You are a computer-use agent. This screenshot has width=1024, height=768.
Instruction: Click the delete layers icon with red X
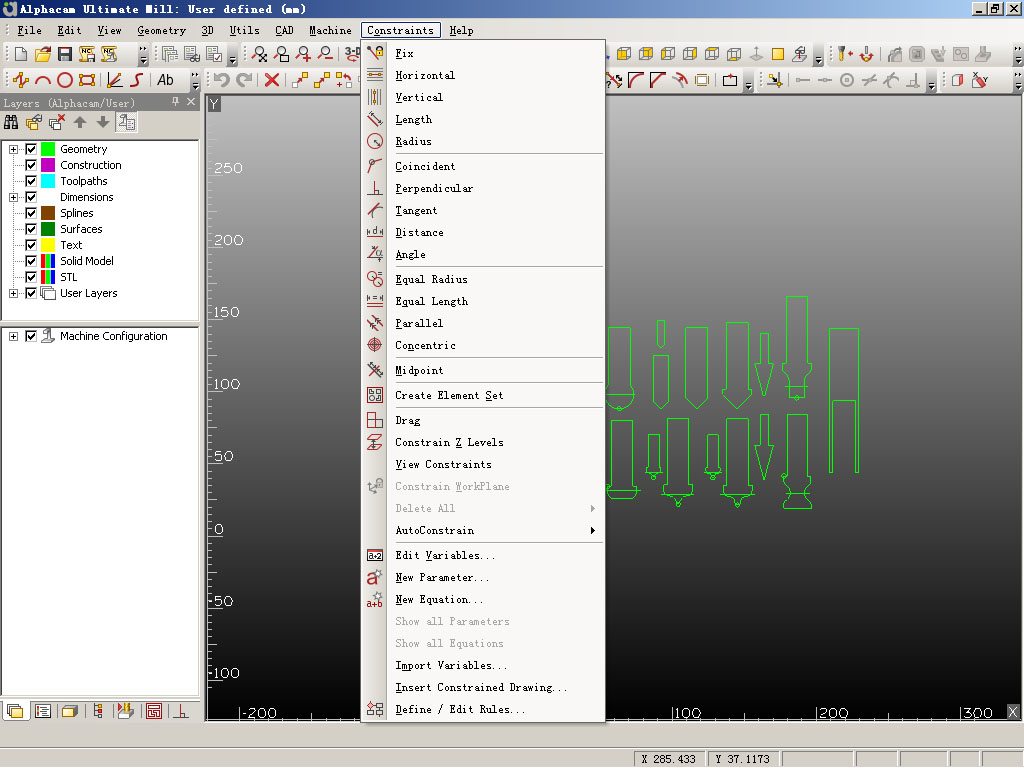(x=57, y=122)
